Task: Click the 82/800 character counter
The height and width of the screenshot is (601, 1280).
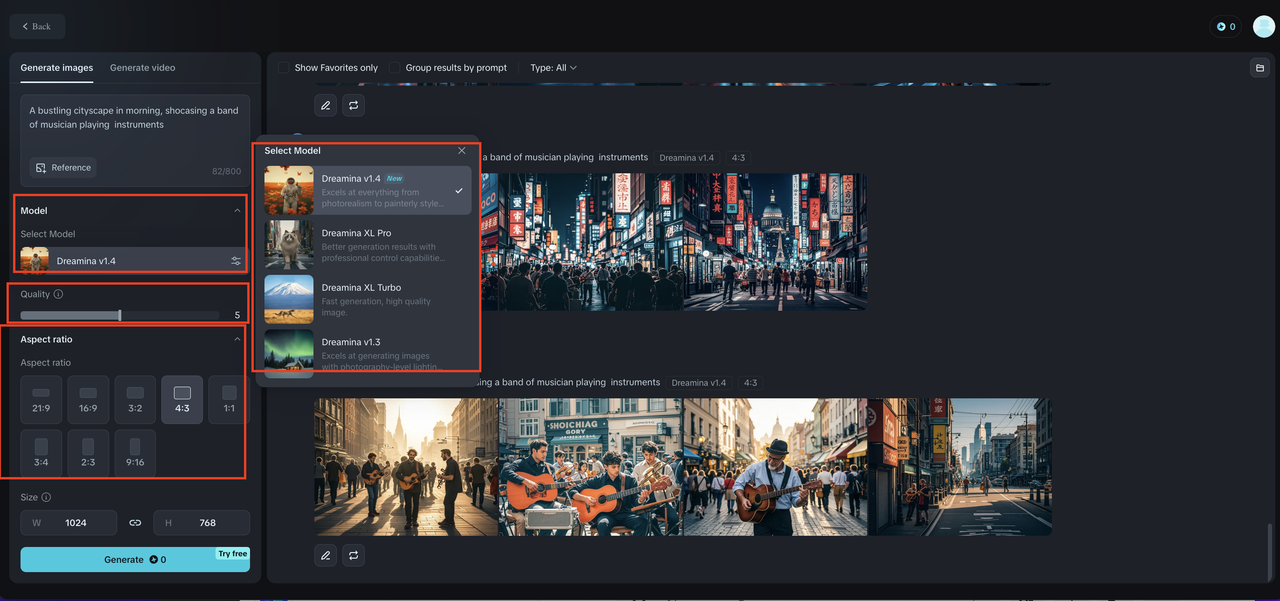Action: [x=228, y=171]
